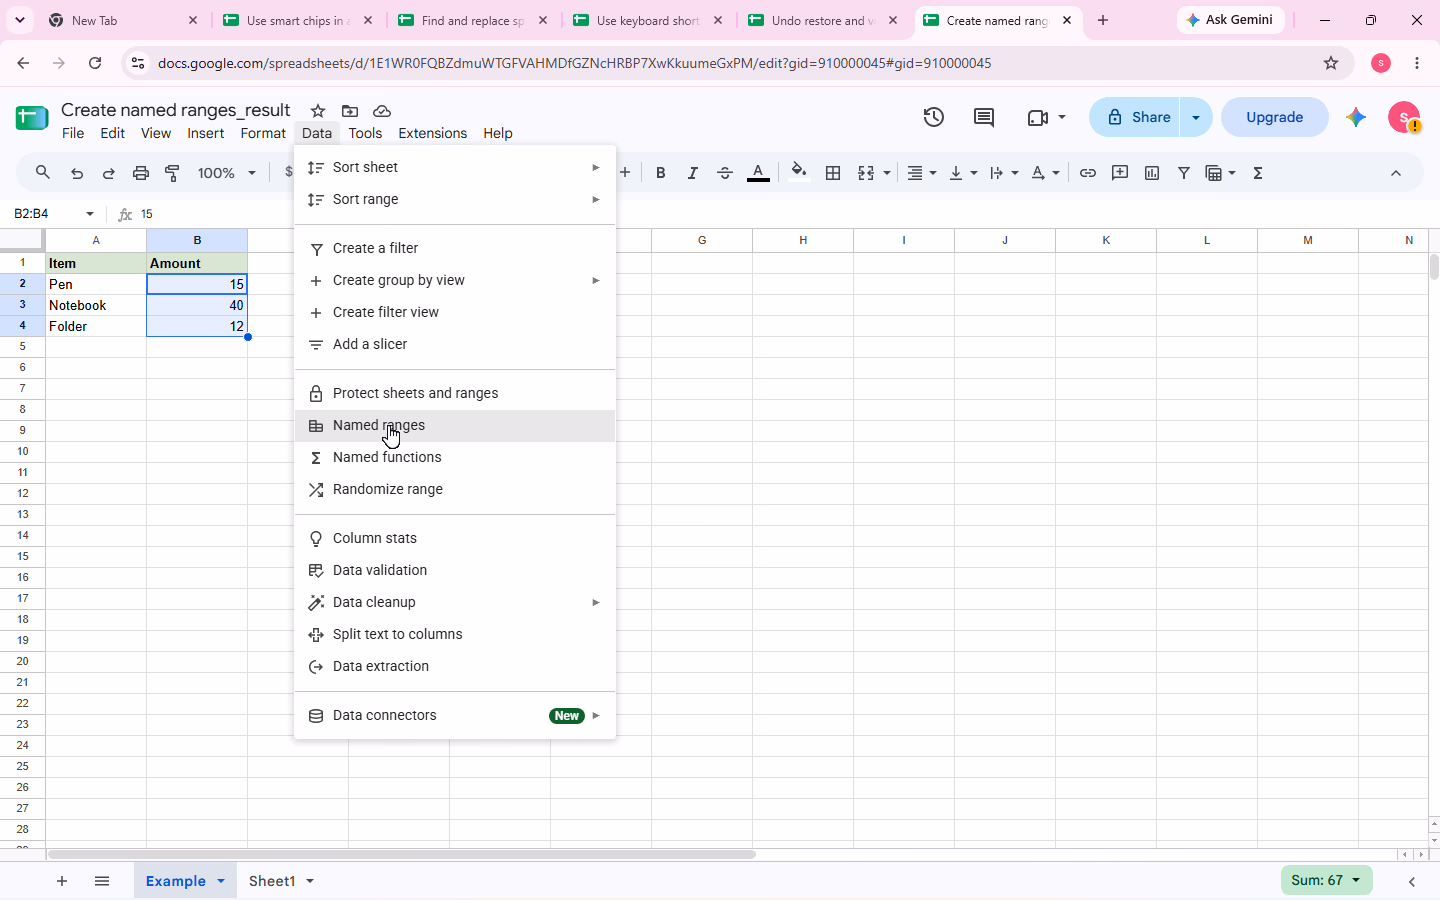Choose Data validation menu entry
1440x900 pixels.
[x=455, y=570]
